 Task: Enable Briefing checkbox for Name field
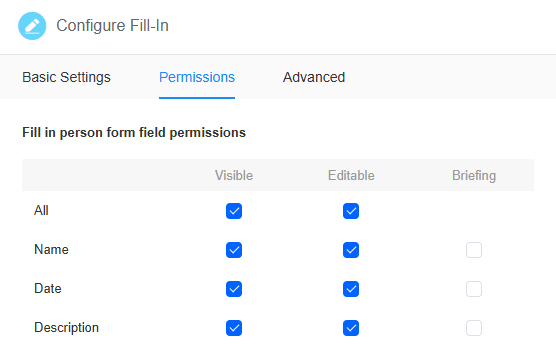[474, 250]
